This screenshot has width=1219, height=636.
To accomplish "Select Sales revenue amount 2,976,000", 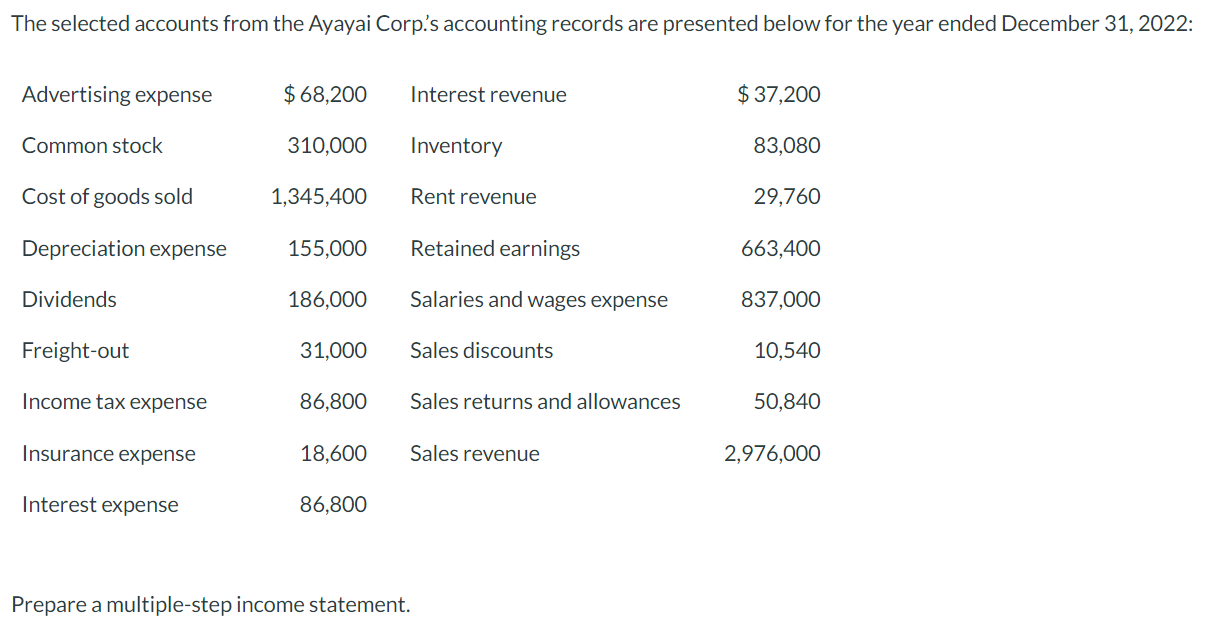I will [x=772, y=454].
